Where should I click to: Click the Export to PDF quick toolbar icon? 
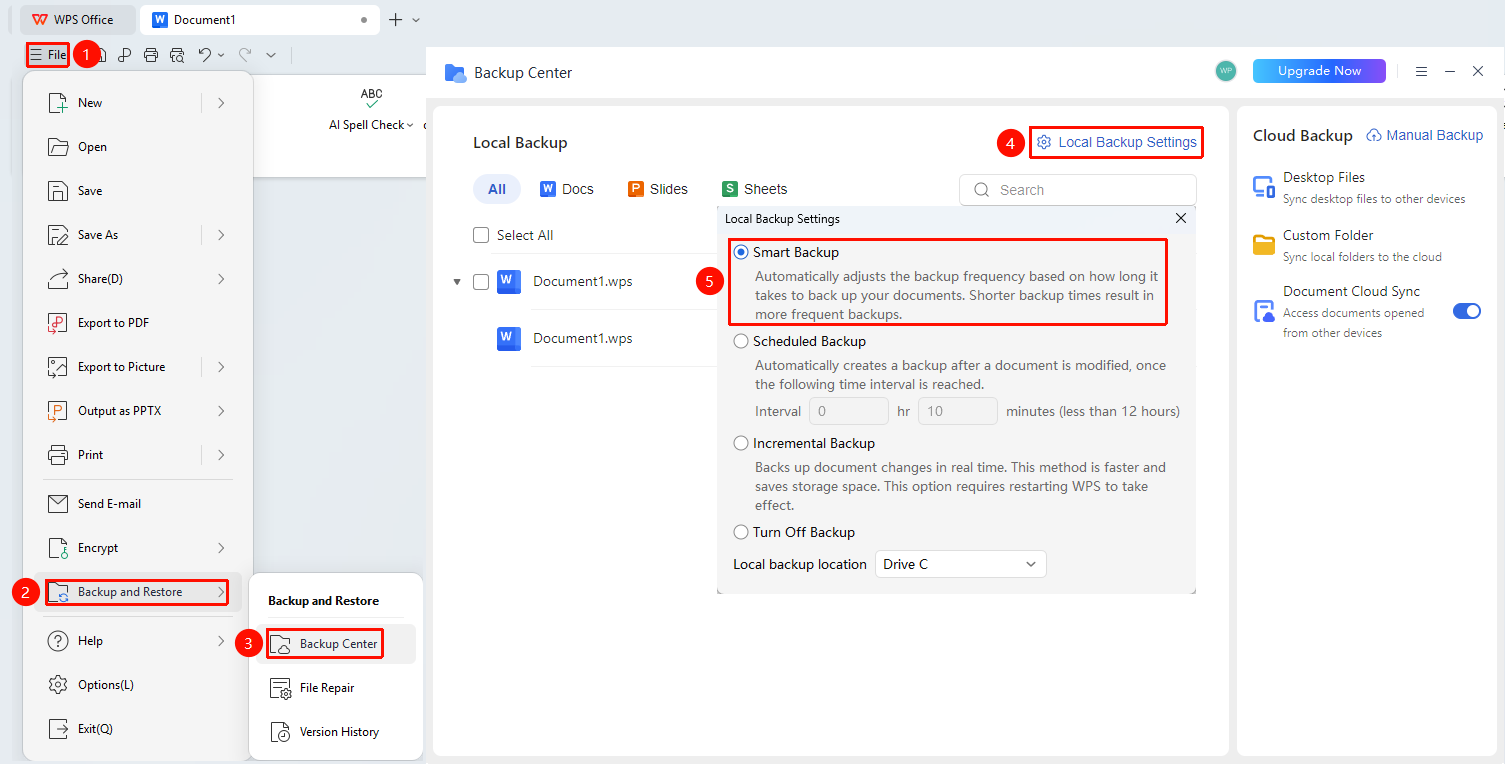[124, 55]
